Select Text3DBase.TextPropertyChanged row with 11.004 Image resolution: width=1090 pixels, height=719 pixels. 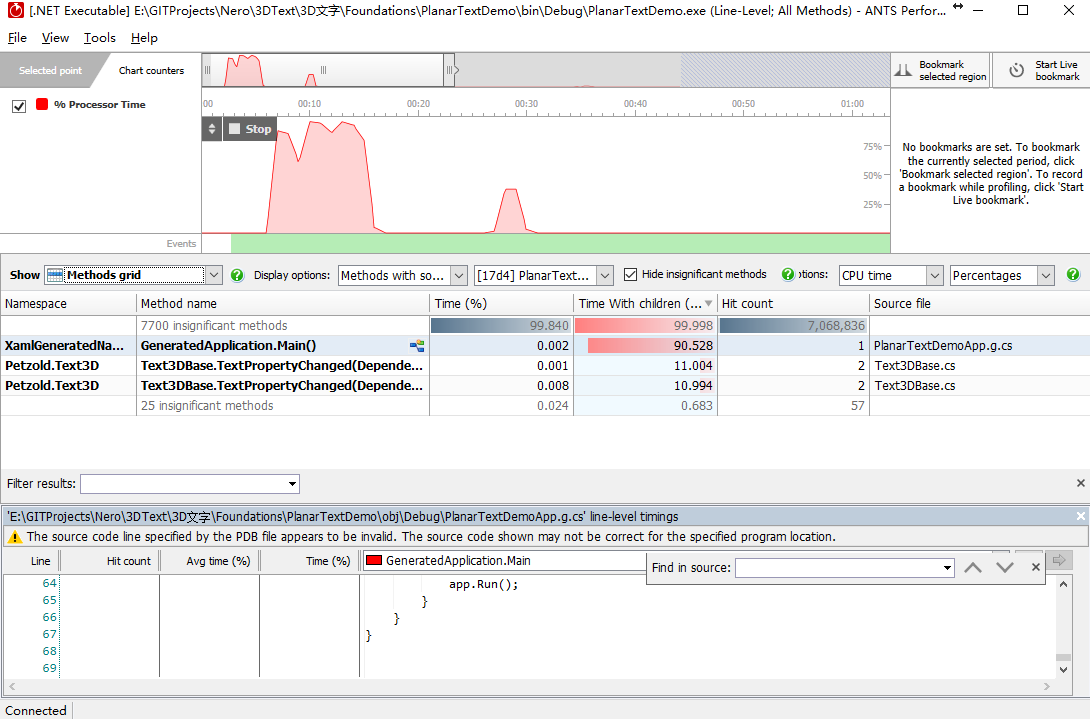click(x=545, y=366)
